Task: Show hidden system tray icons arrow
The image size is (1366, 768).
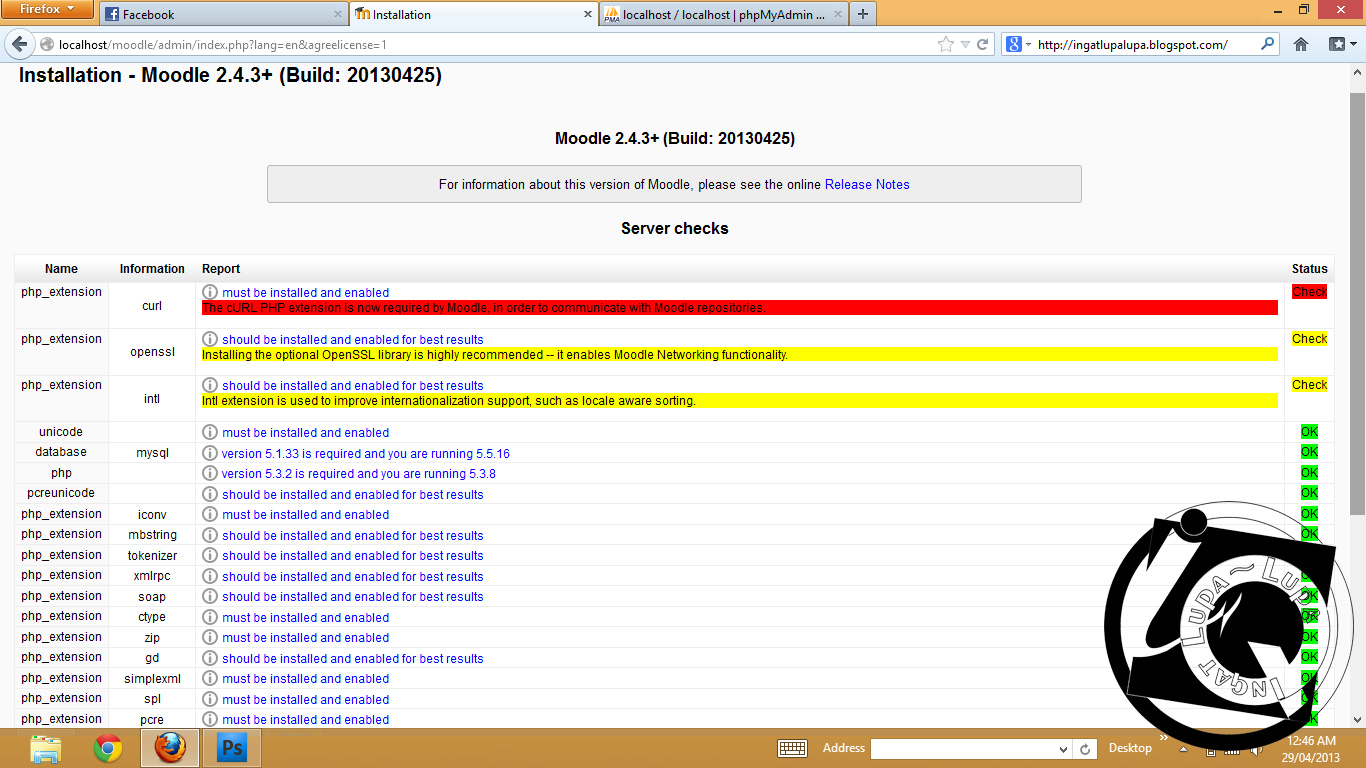Action: click(1183, 748)
